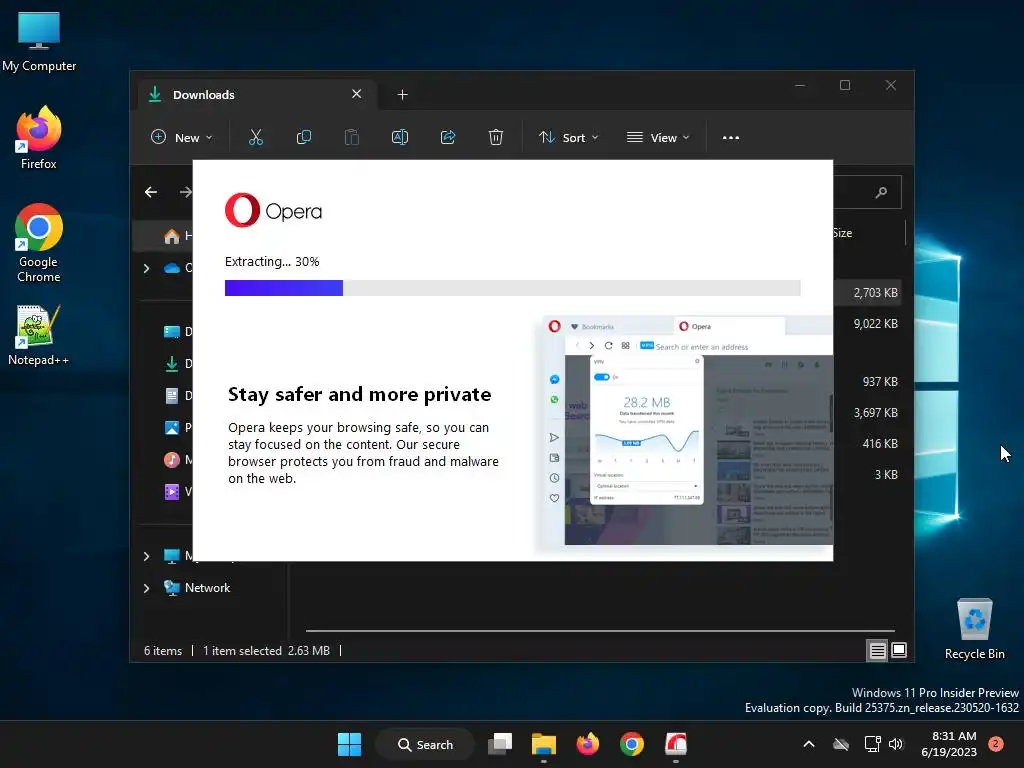
Task: Click "1 item selected 2.63 MB" status text
Action: pos(266,650)
